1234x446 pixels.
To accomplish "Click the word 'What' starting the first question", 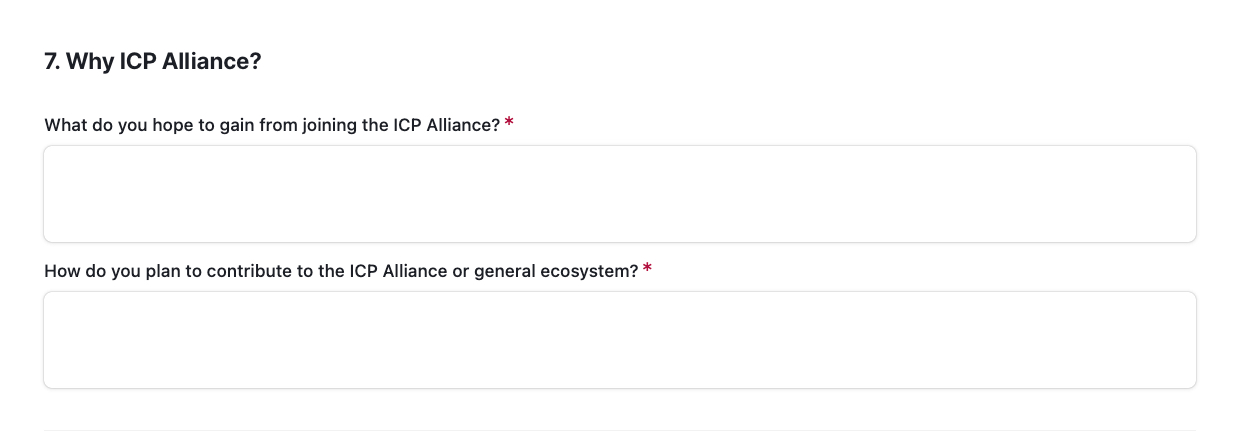I will coord(65,126).
